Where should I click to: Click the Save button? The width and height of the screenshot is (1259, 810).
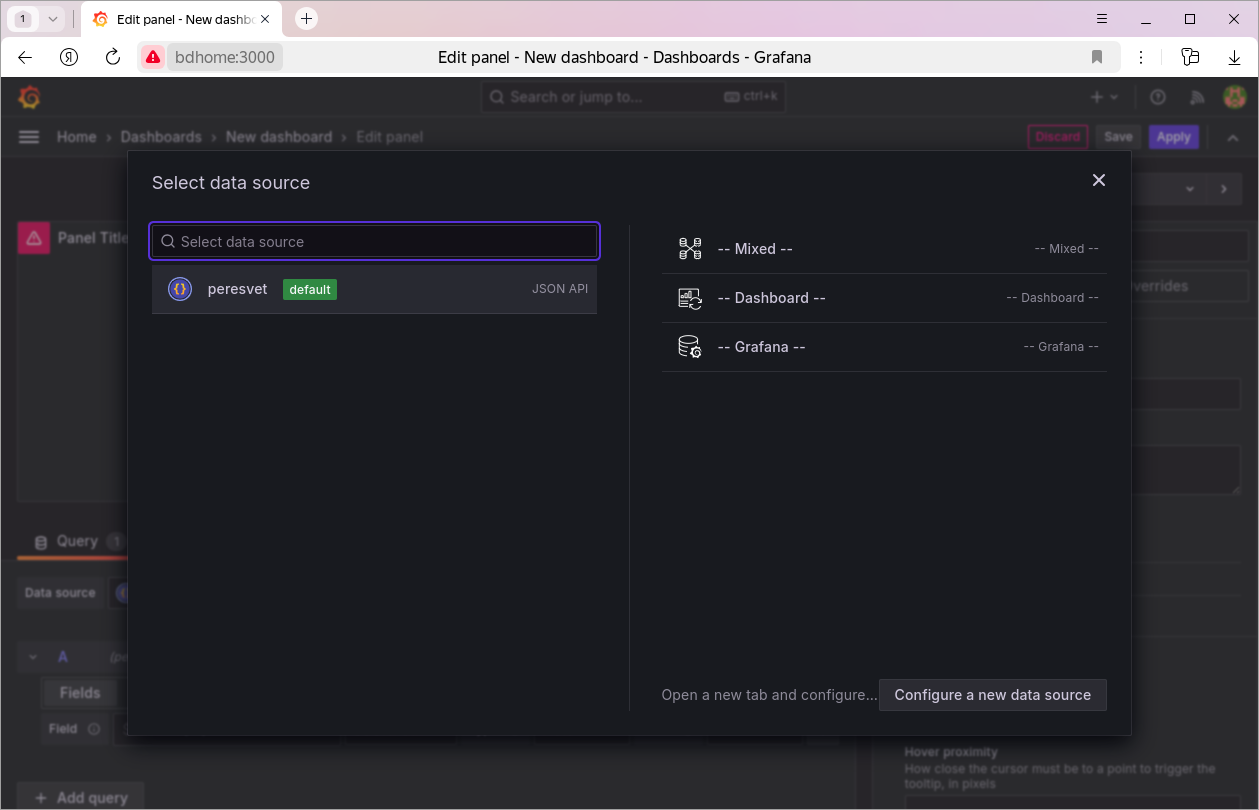(1118, 137)
